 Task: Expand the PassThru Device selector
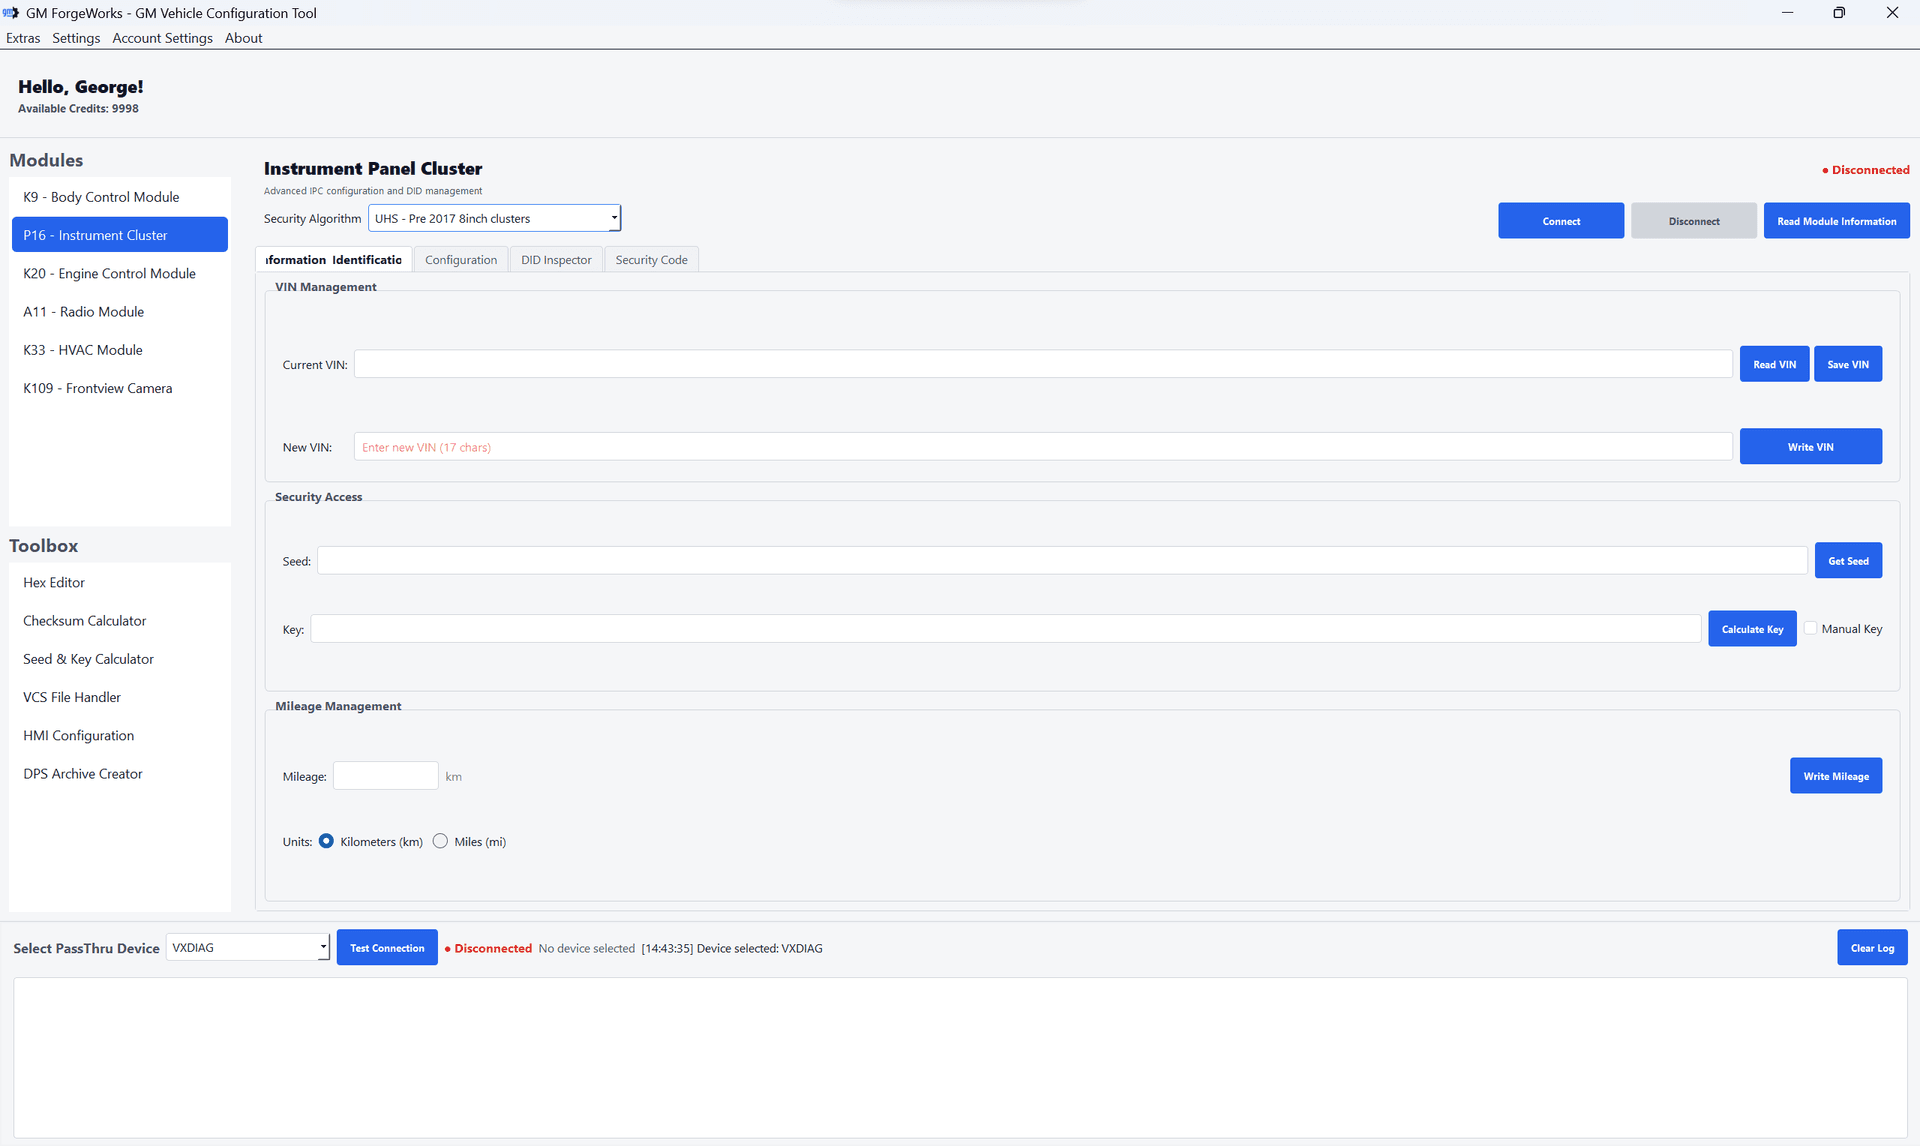pos(321,947)
